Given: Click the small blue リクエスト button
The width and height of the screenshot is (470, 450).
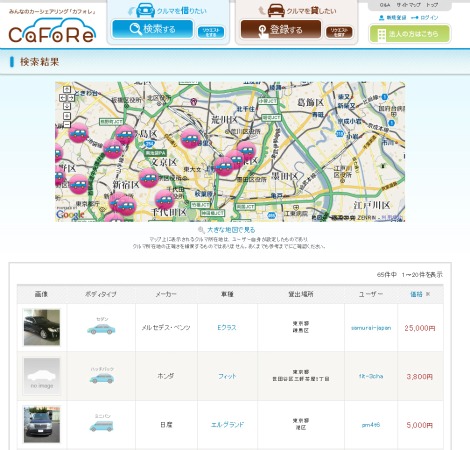Looking at the screenshot, I should (x=211, y=32).
